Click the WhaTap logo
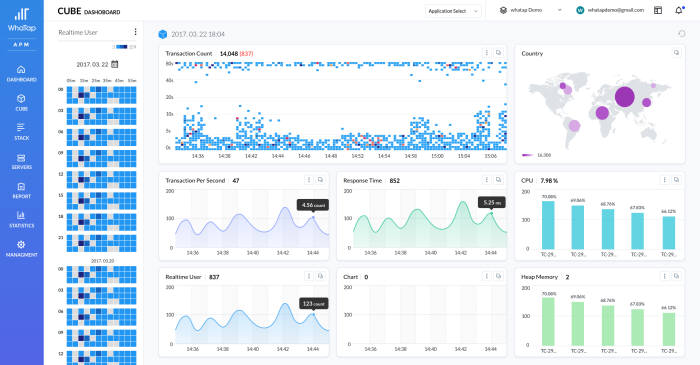Image resolution: width=700 pixels, height=365 pixels. (x=21, y=20)
